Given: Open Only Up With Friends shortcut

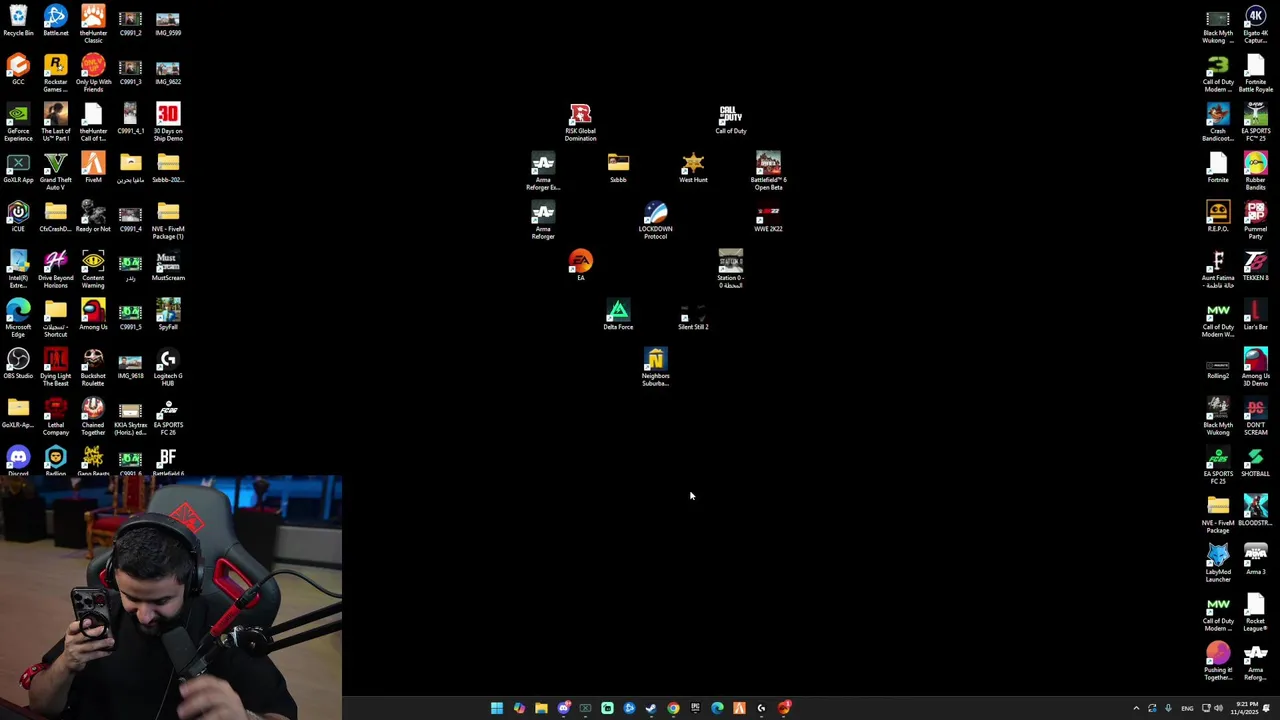Looking at the screenshot, I should coord(93,73).
